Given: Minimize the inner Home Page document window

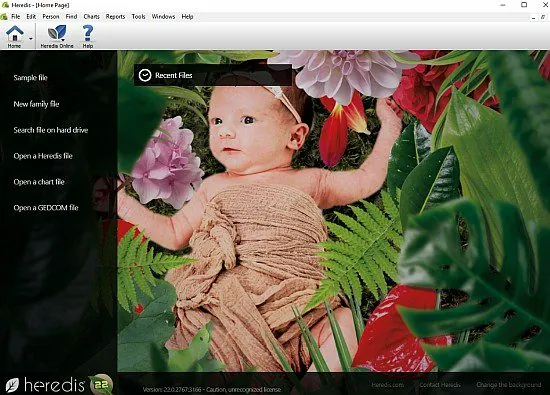Looking at the screenshot, I should point(534,17).
